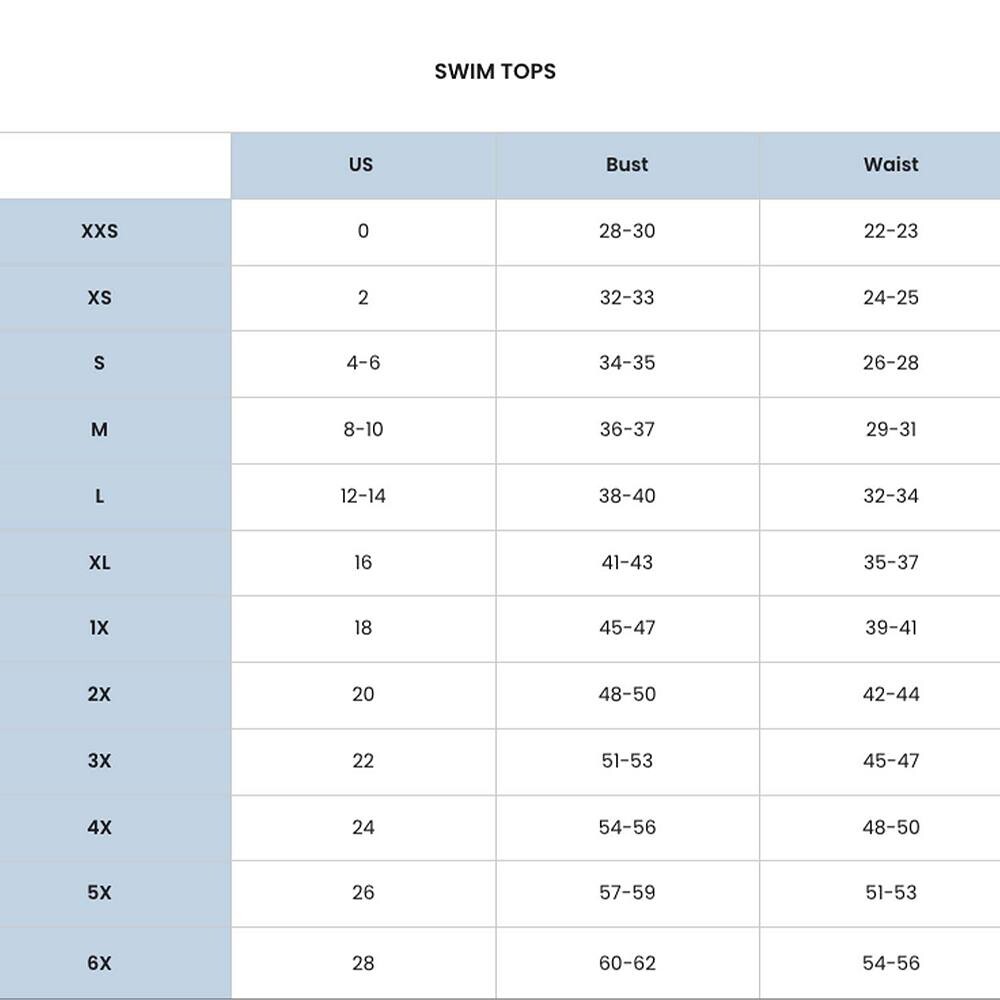Click the XL size row label
Screen dimensions: 1000x1000
99,563
